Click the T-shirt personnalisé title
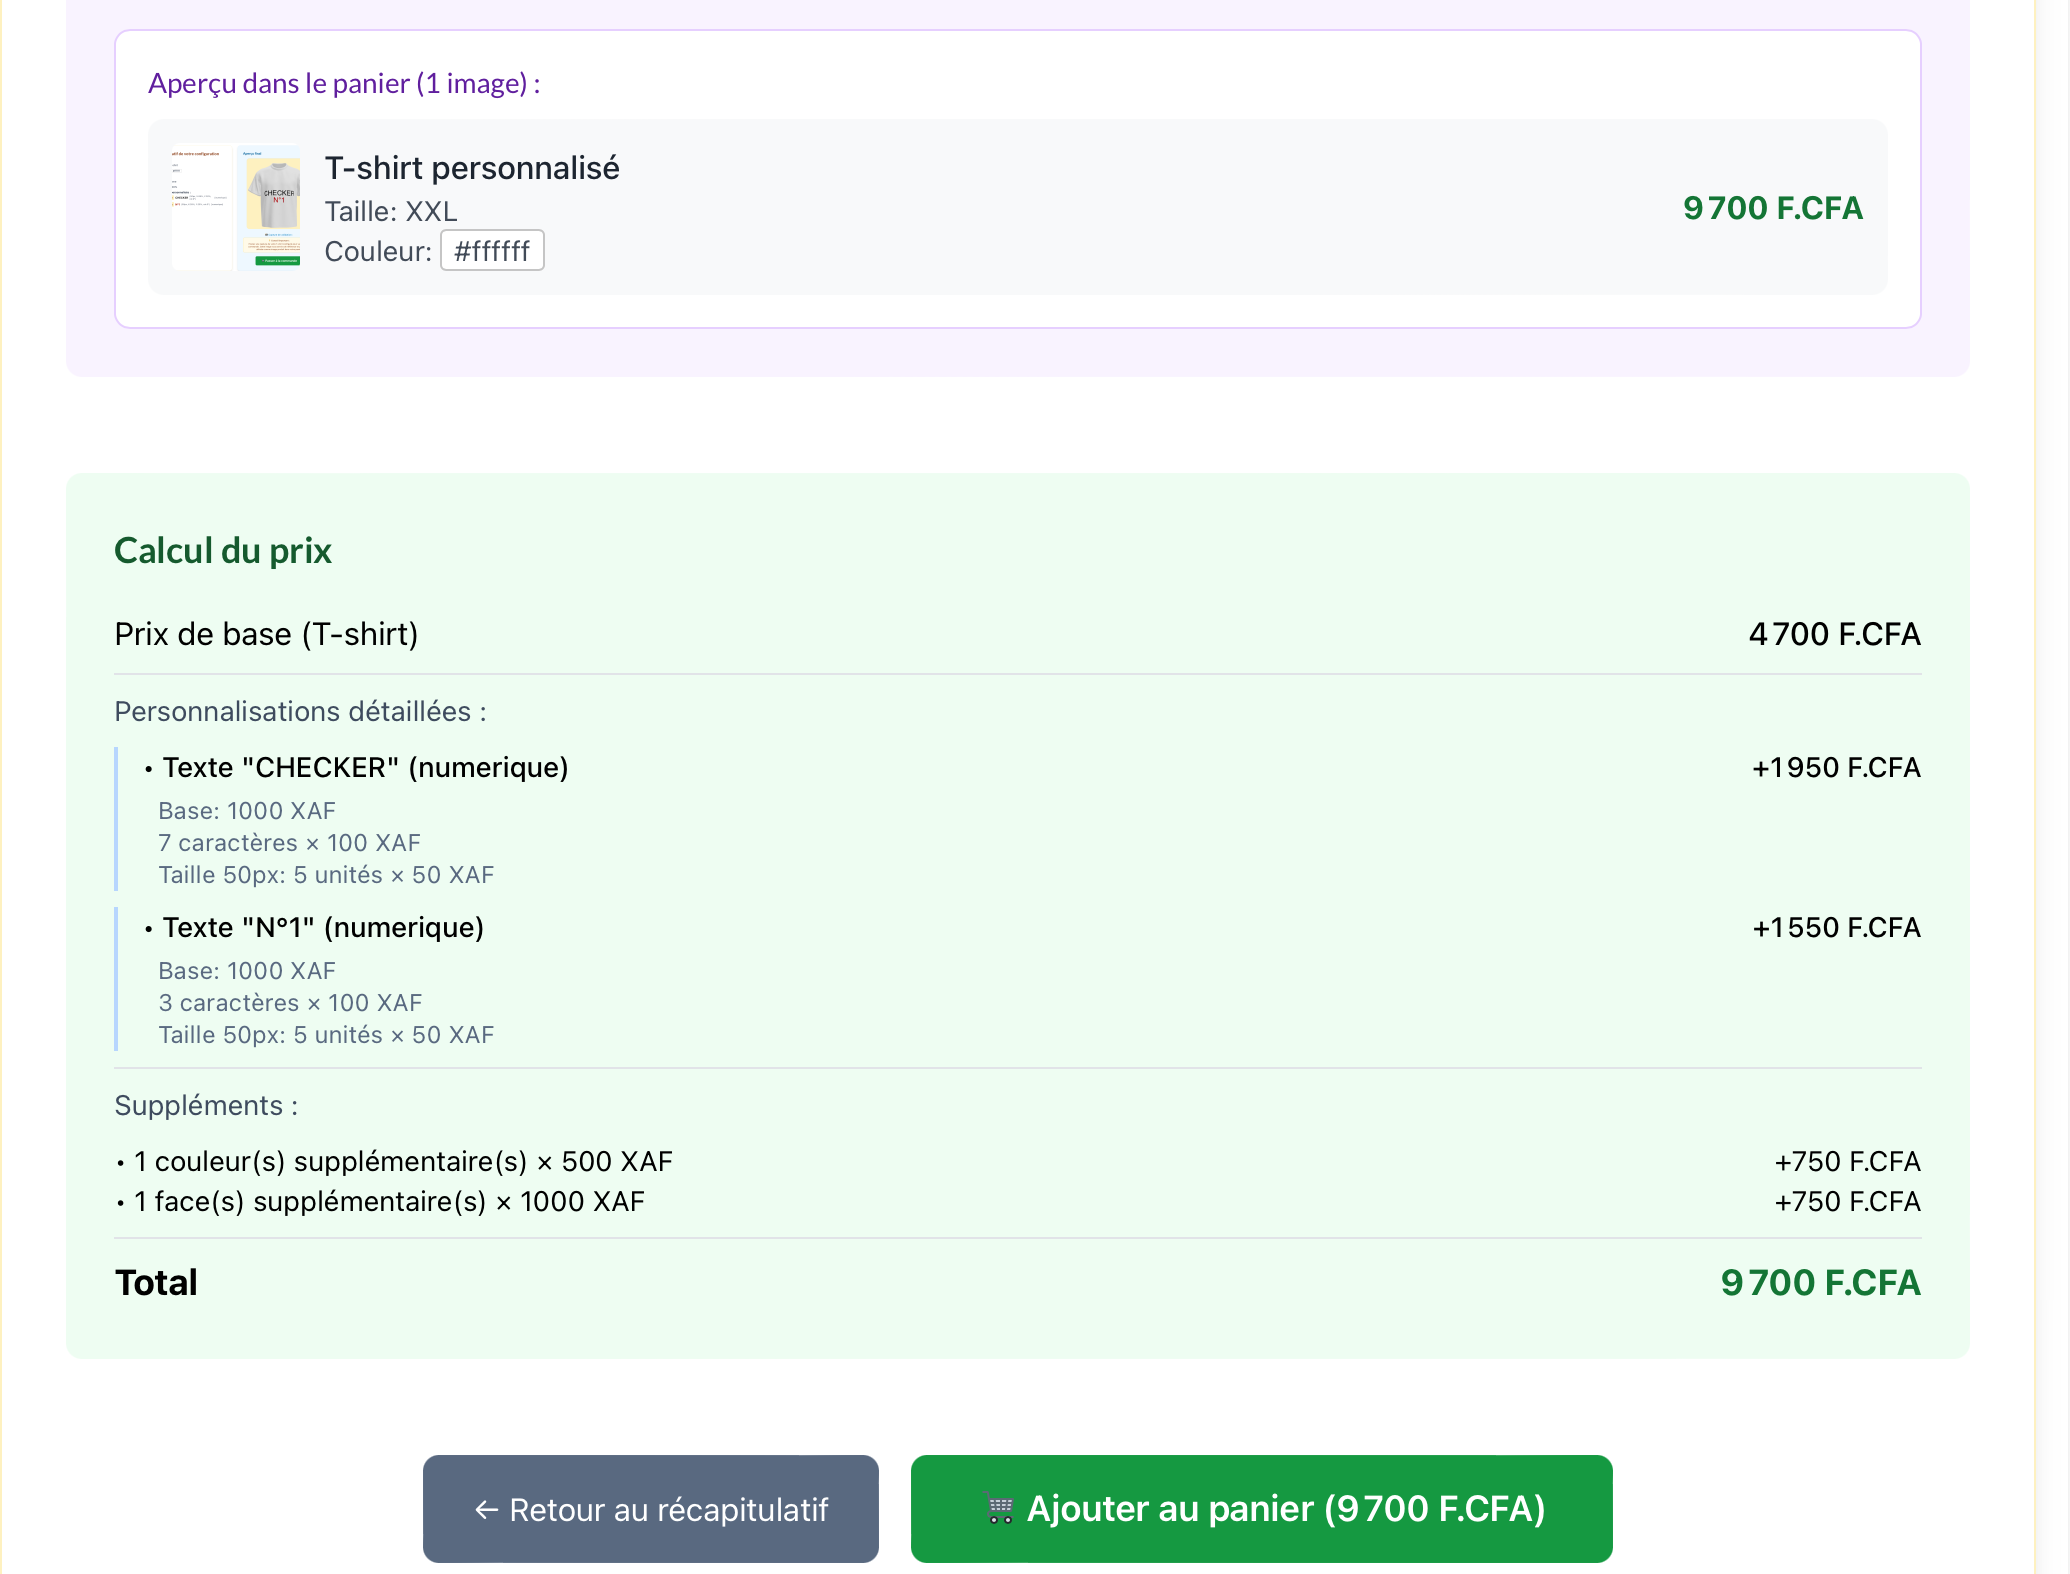Viewport: 2070px width, 1574px height. pos(472,168)
